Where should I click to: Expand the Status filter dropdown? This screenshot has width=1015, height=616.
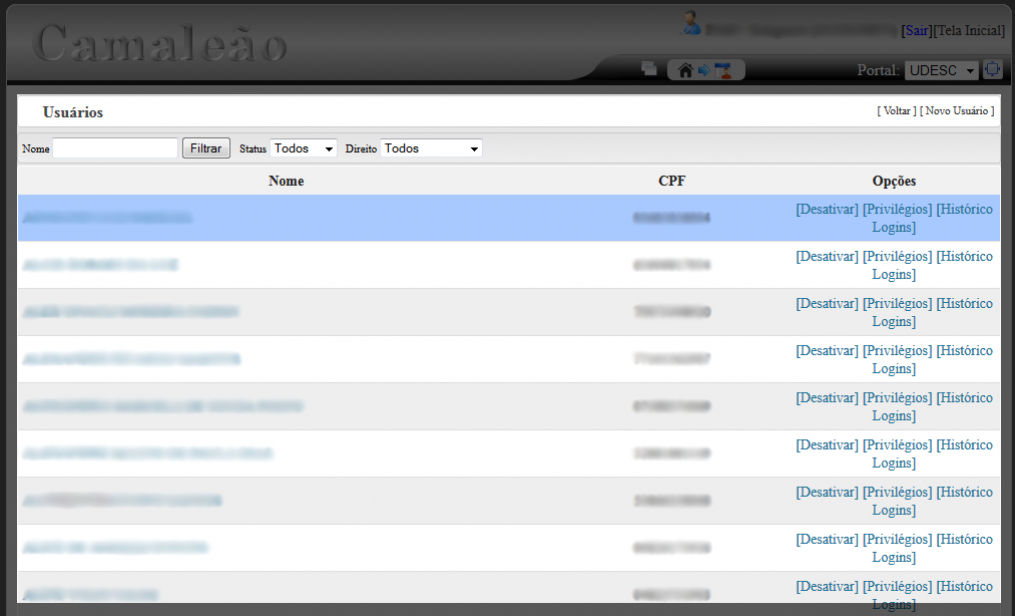(x=303, y=148)
